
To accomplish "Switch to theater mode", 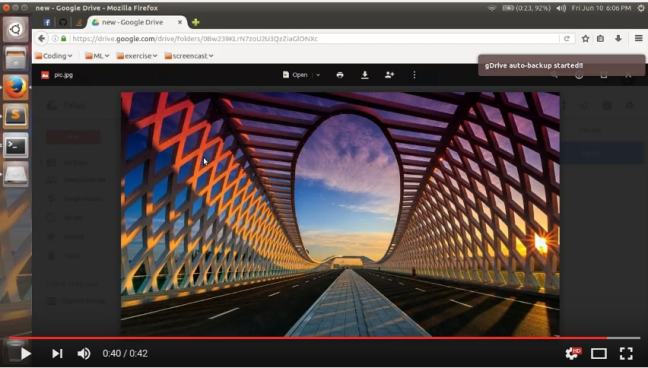I will (x=599, y=354).
